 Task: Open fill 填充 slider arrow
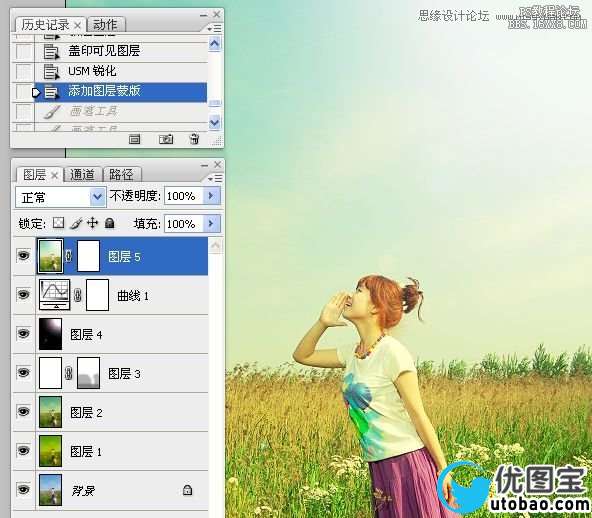click(212, 224)
